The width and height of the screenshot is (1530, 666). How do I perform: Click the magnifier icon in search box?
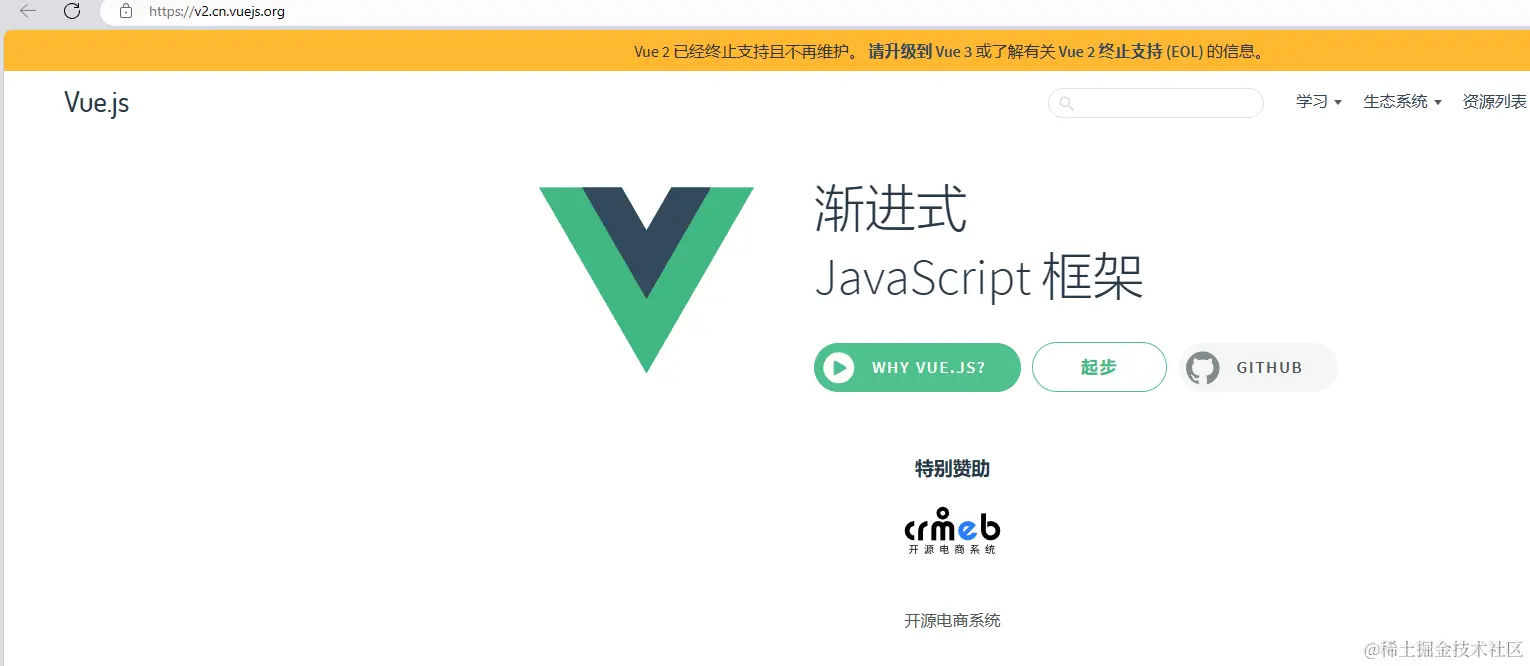(x=1066, y=103)
